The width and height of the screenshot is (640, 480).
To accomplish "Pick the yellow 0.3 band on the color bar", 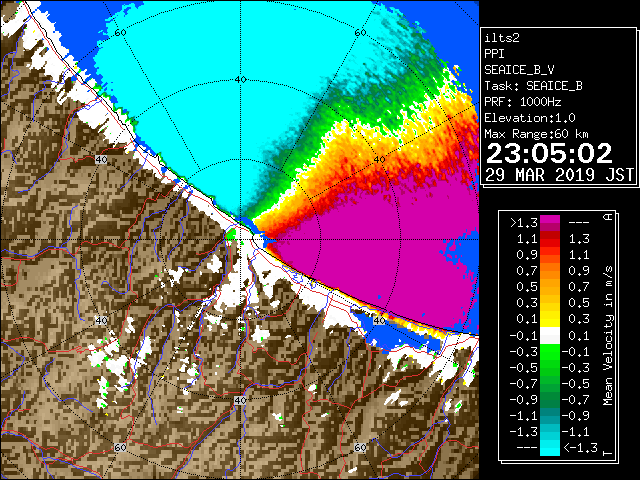I will (x=550, y=319).
